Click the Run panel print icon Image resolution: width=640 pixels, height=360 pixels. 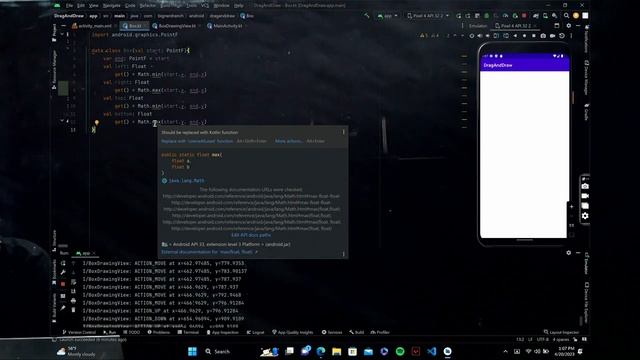(x=73, y=301)
